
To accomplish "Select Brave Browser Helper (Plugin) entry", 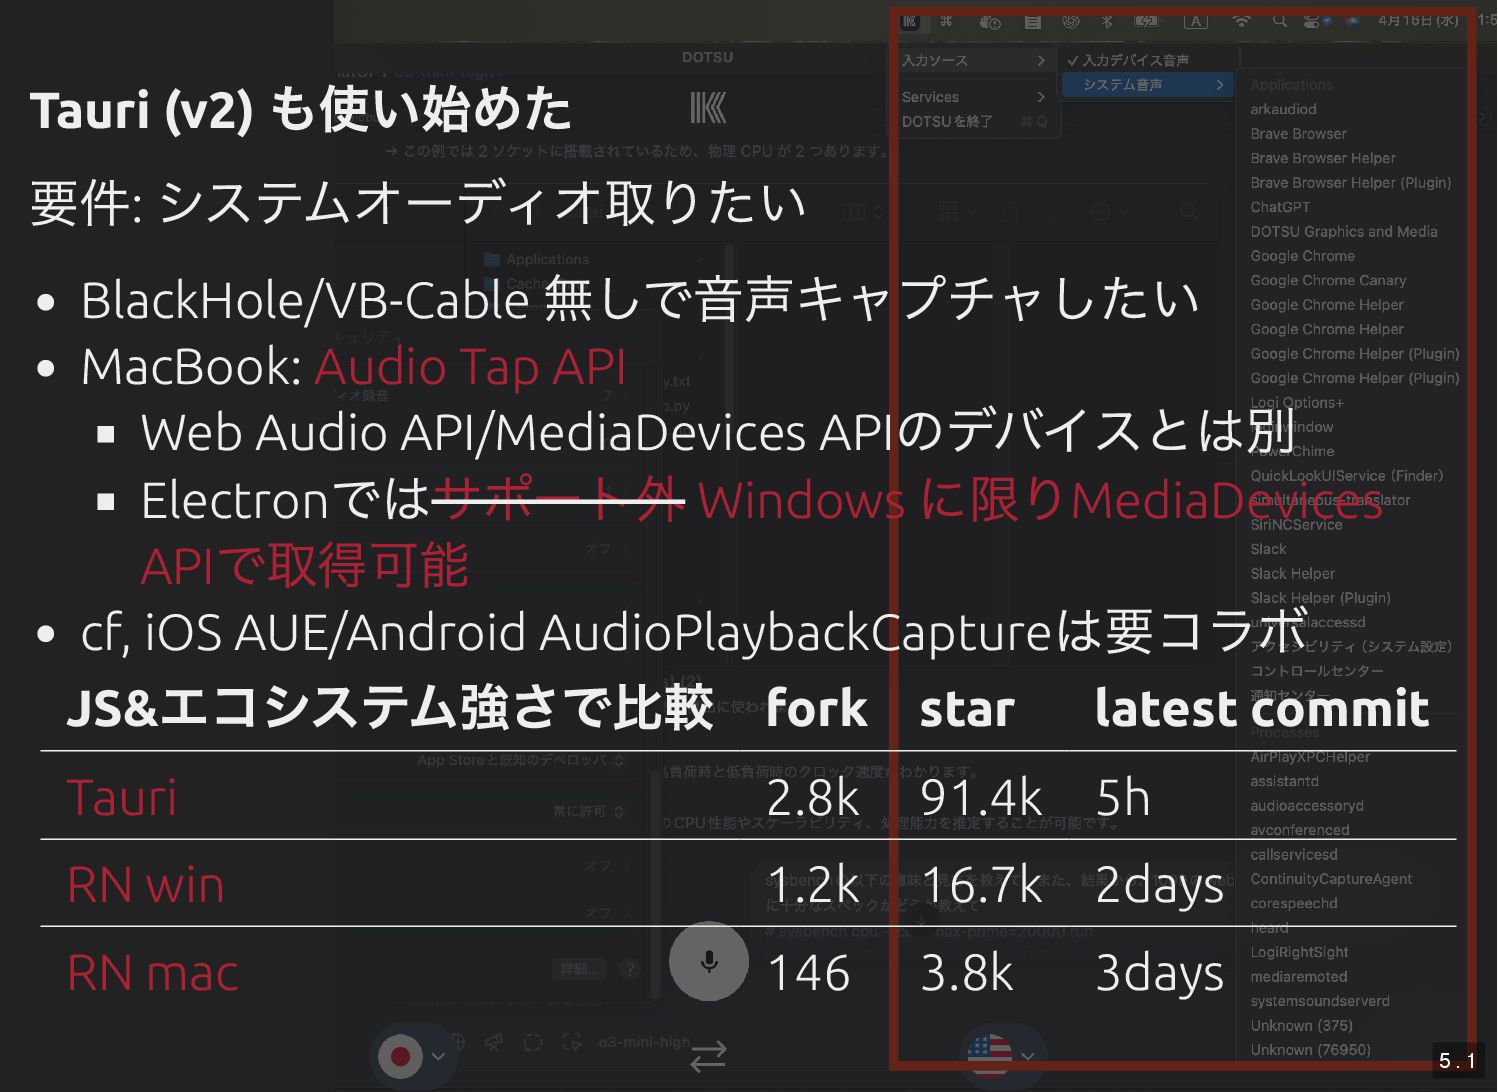I will point(1350,183).
